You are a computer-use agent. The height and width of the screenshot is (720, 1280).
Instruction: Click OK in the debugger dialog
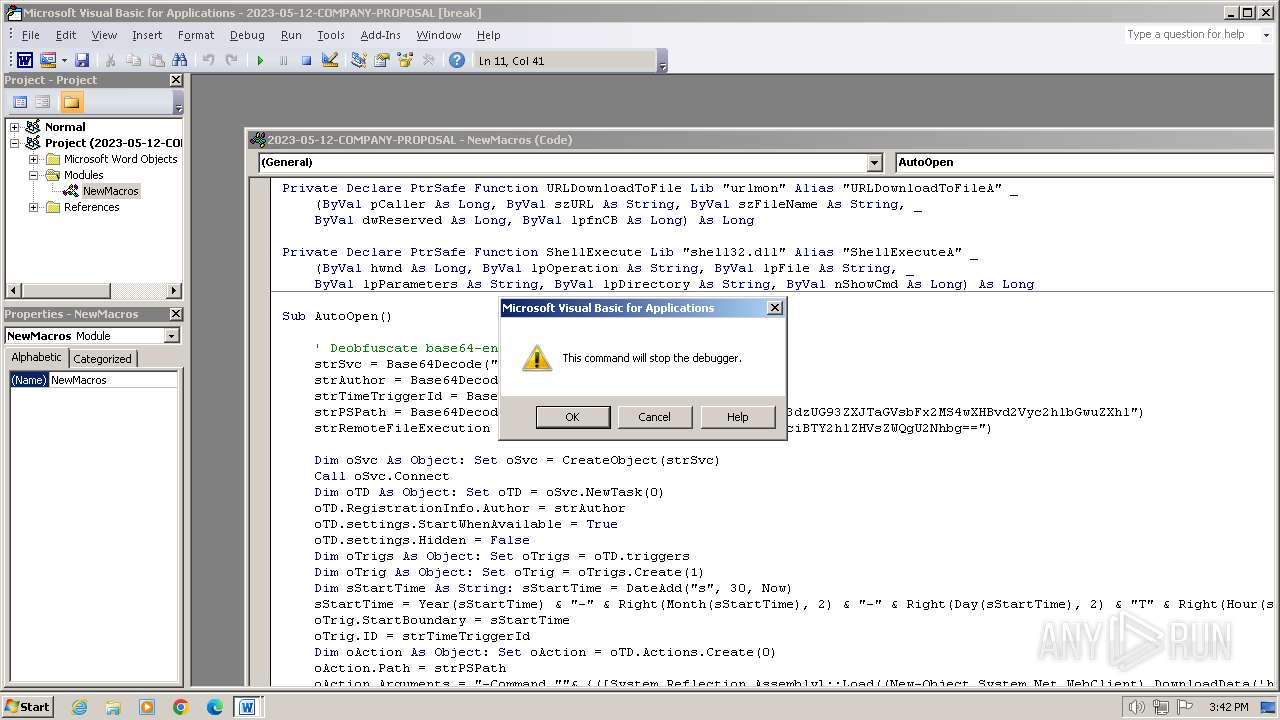coord(572,417)
